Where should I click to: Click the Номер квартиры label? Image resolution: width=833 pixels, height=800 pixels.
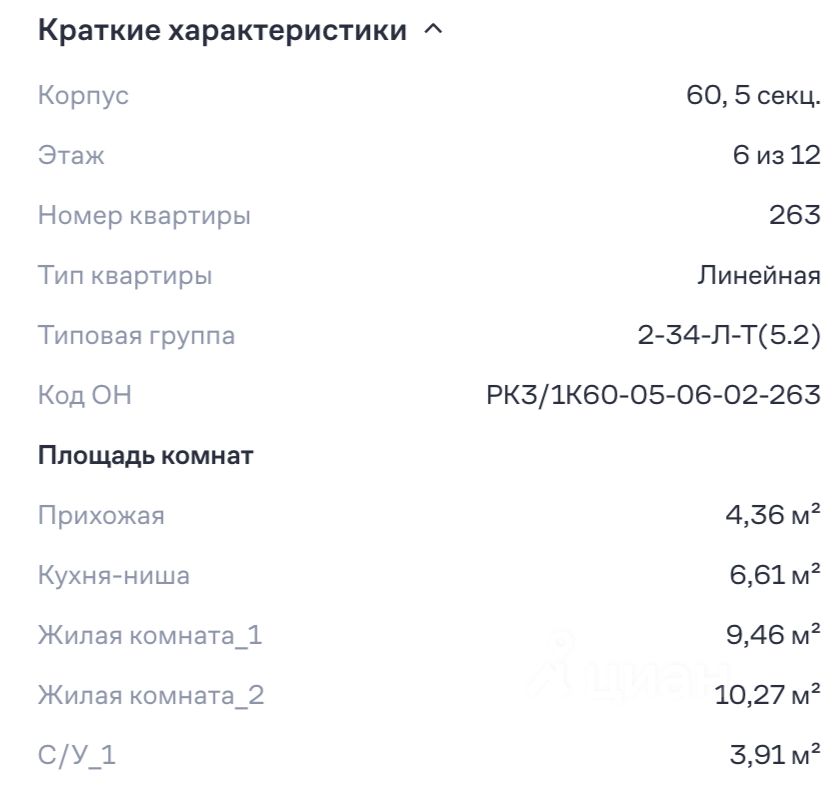pyautogui.click(x=144, y=215)
